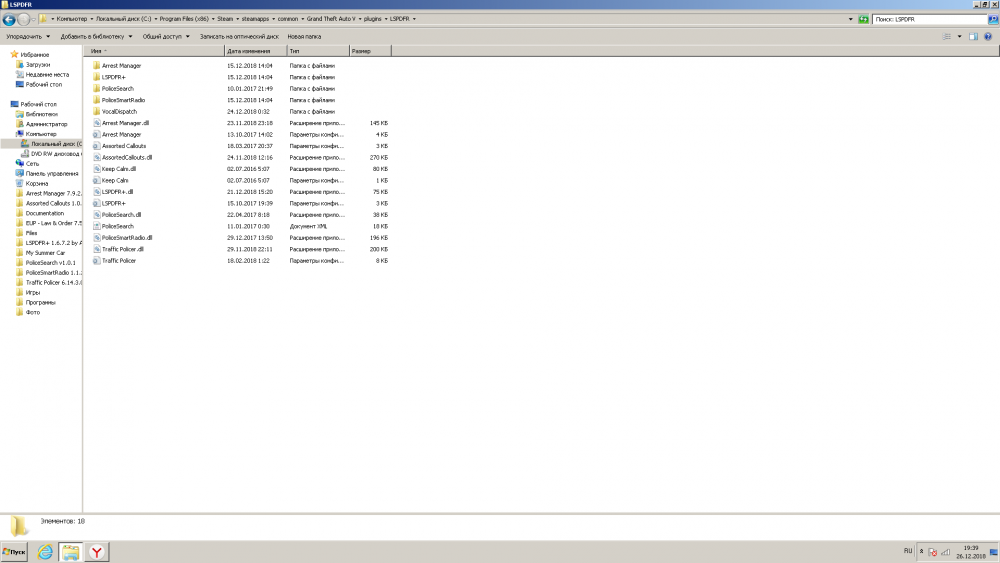
Task: Open Сеть in the navigation tree
Action: [32, 164]
